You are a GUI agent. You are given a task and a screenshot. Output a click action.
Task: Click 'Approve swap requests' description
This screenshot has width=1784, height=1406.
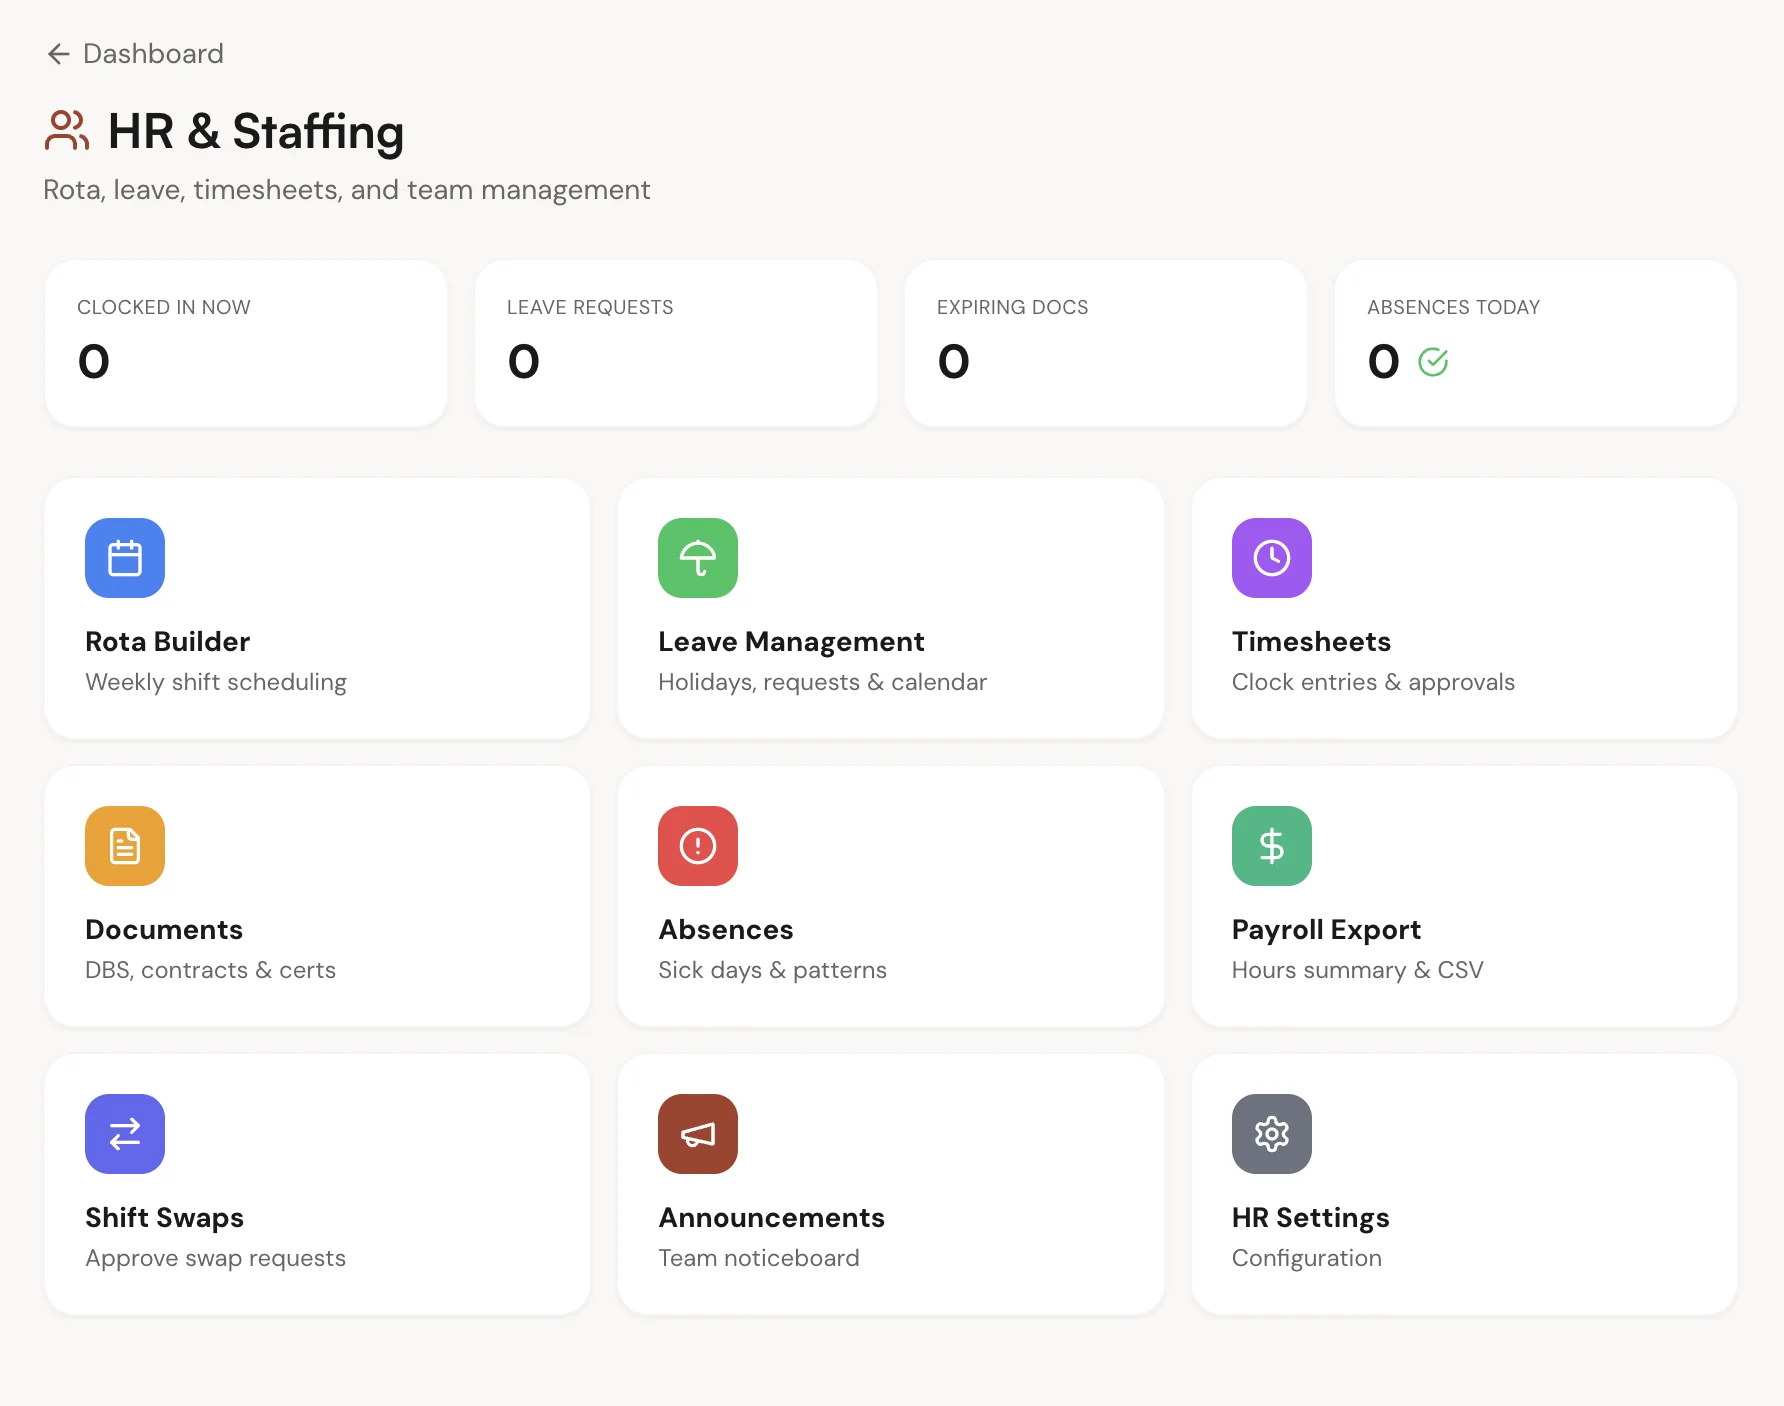[215, 1258]
